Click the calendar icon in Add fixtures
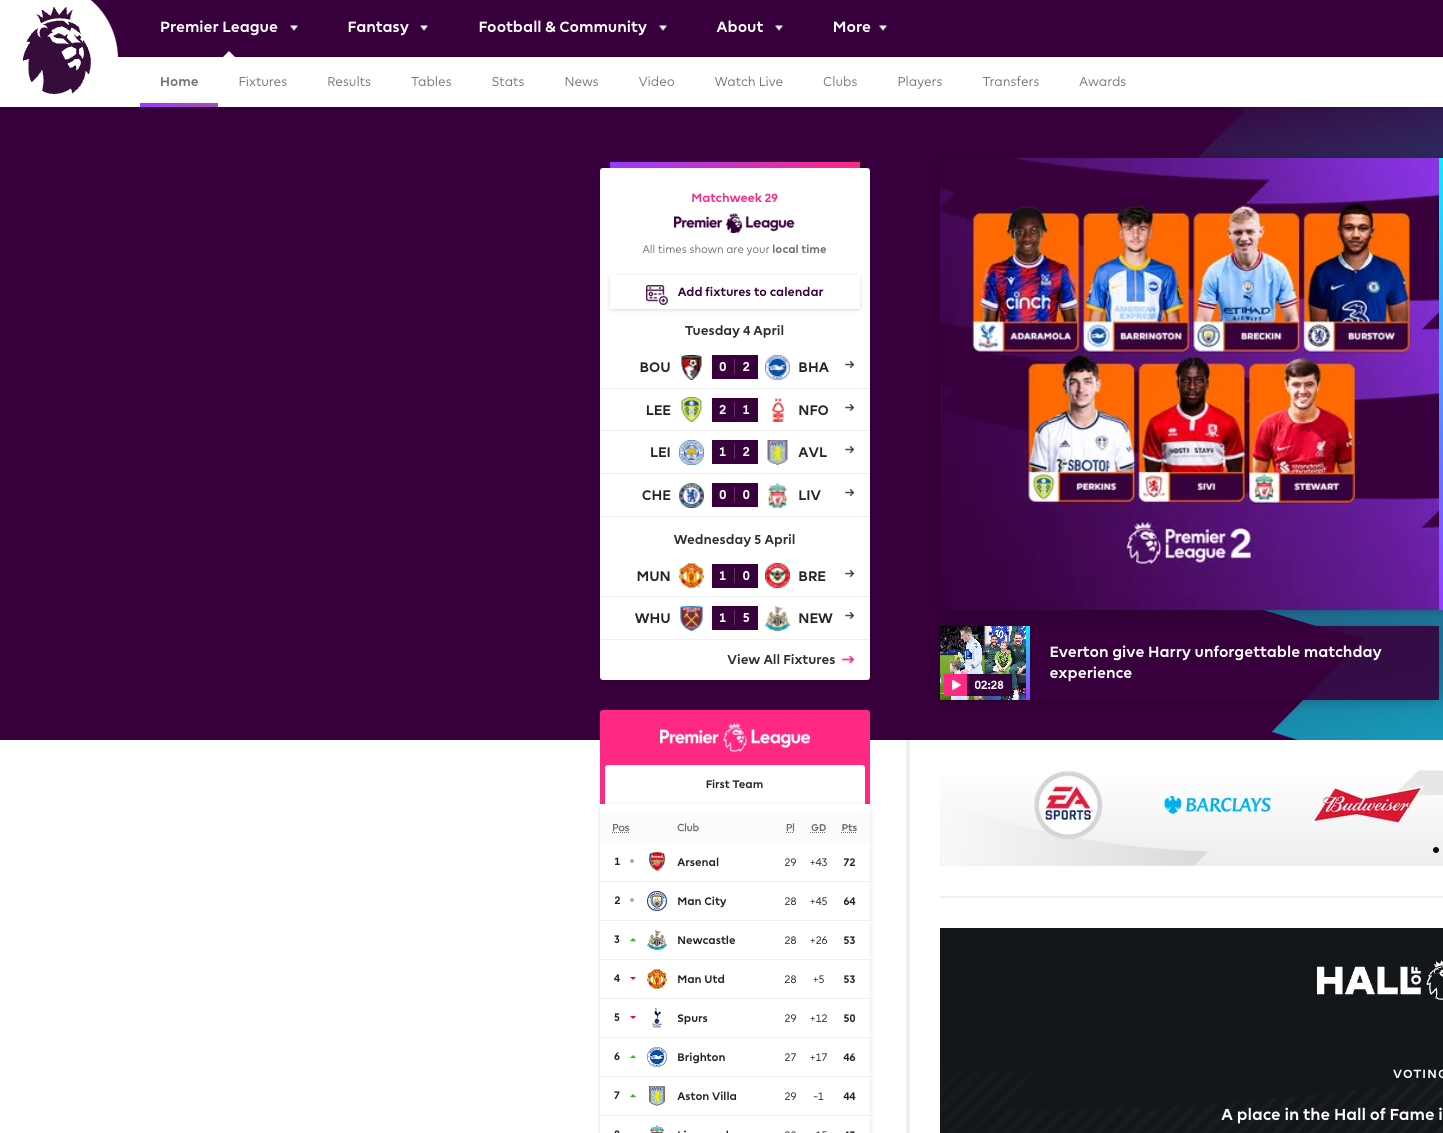Image resolution: width=1443 pixels, height=1133 pixels. coord(656,293)
